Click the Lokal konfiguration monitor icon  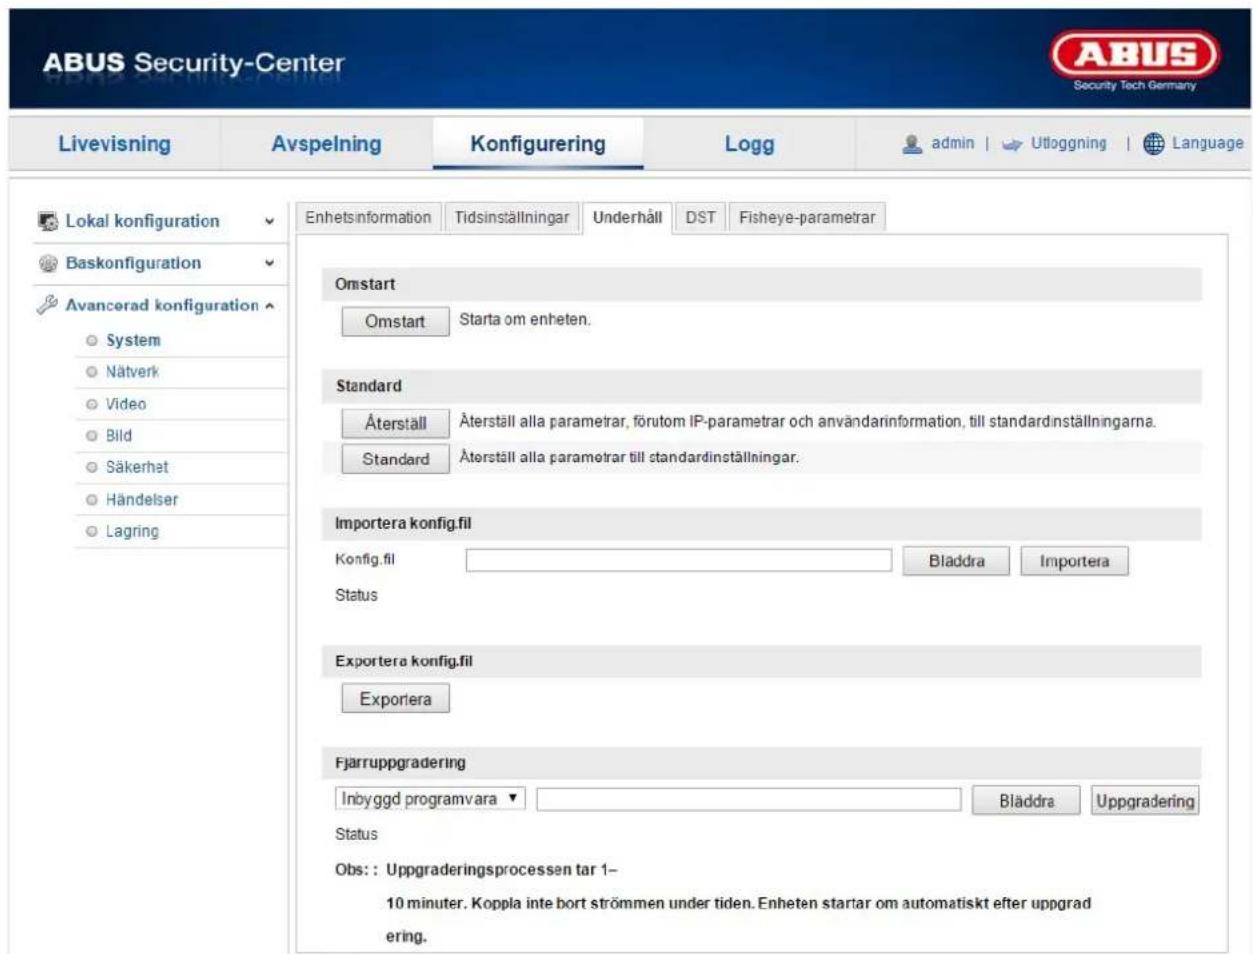tap(48, 221)
